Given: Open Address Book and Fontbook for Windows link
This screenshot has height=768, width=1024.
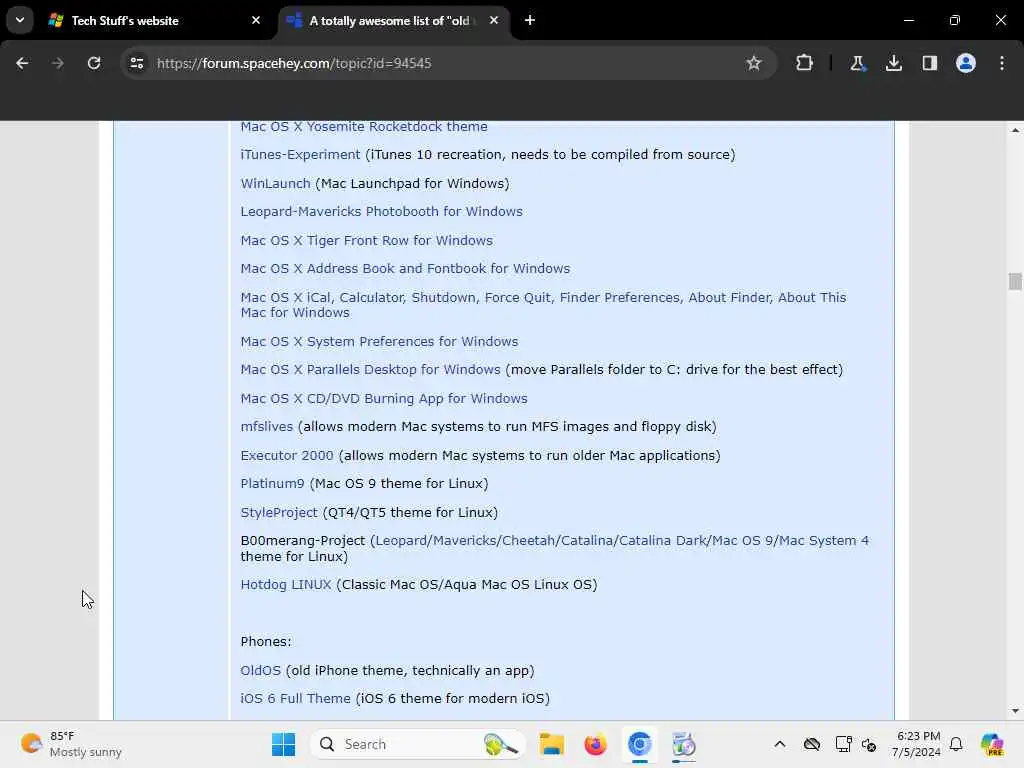Looking at the screenshot, I should (405, 268).
